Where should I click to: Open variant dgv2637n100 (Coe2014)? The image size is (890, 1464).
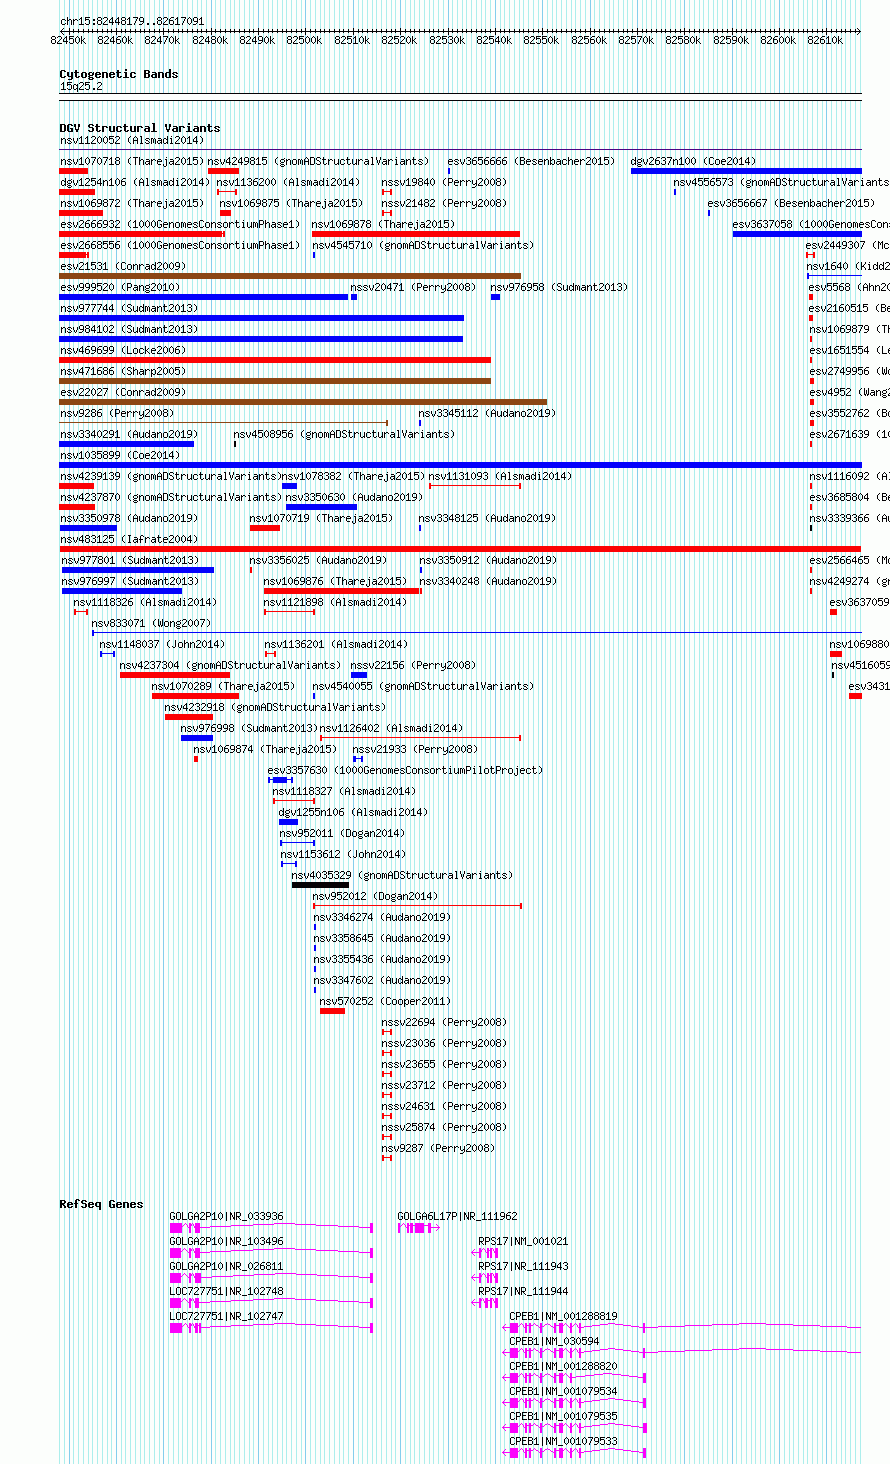coord(693,161)
